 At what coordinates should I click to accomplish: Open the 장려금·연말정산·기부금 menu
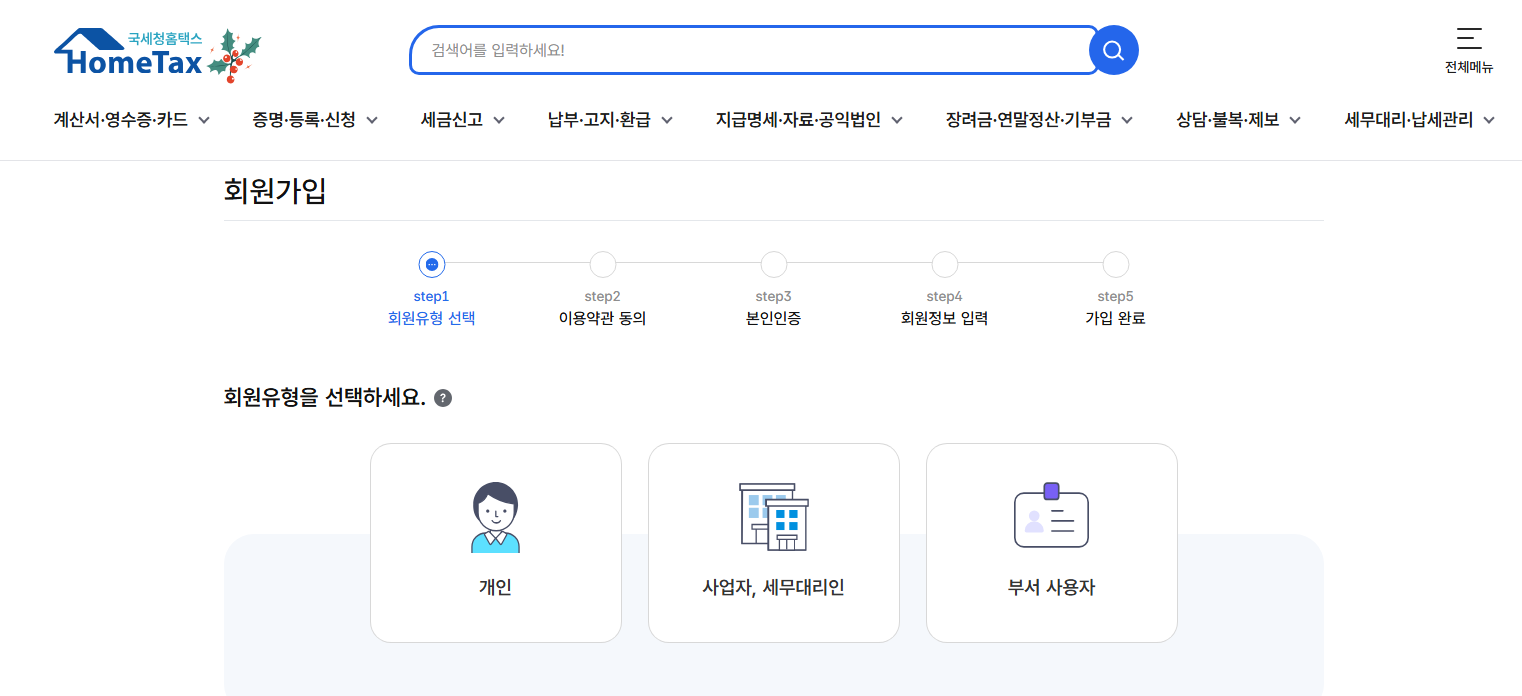1028,120
